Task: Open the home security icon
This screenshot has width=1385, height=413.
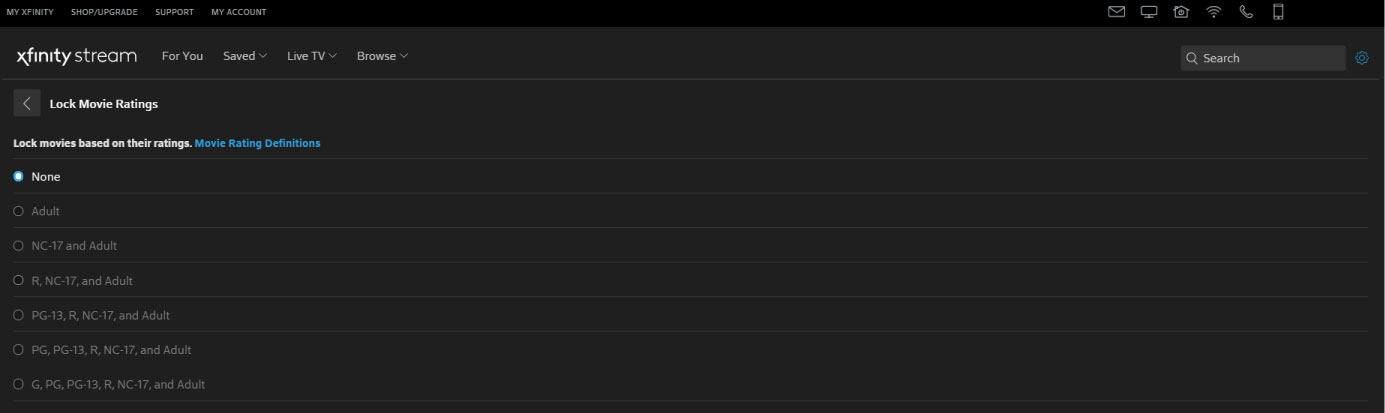Action: point(1181,12)
